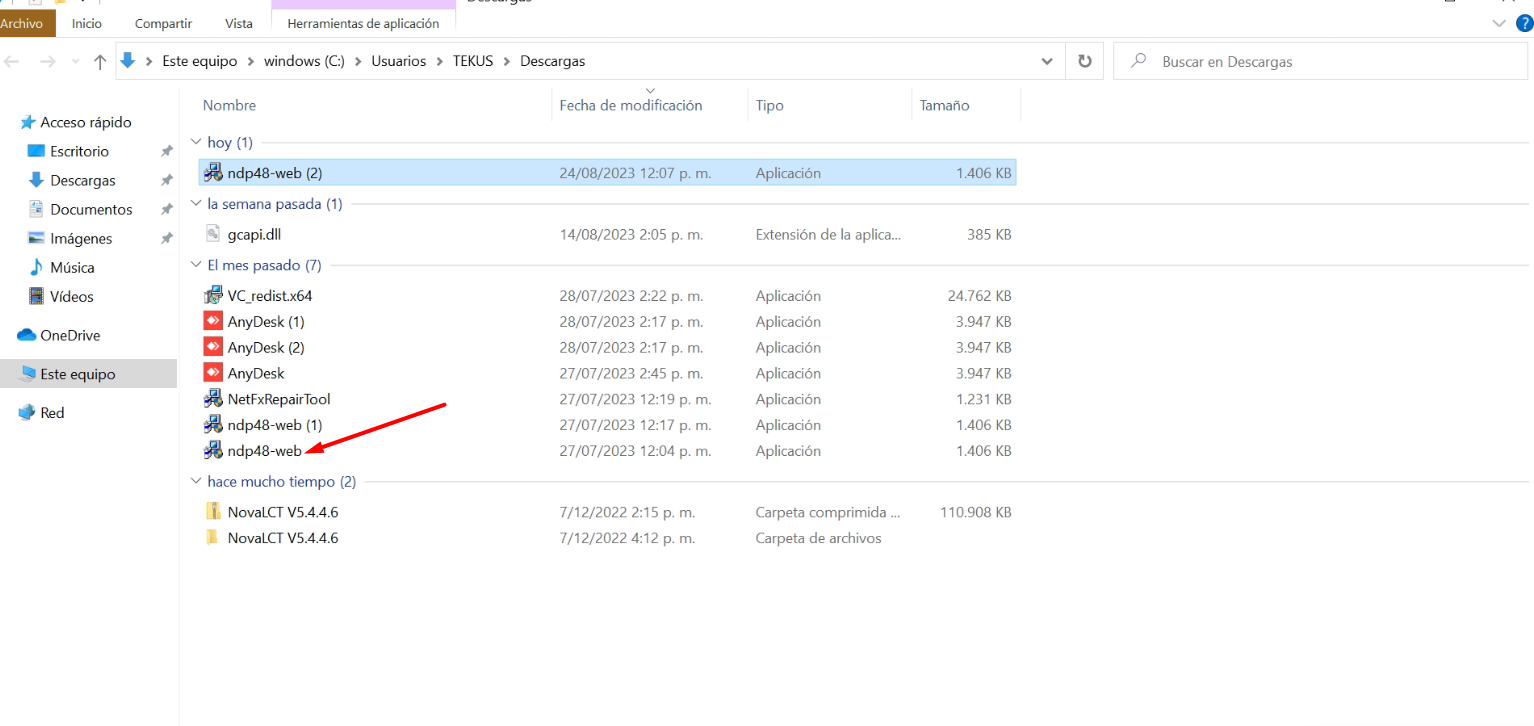The width and height of the screenshot is (1534, 726).
Task: Select Escritorio in quick access
Action: (x=79, y=152)
